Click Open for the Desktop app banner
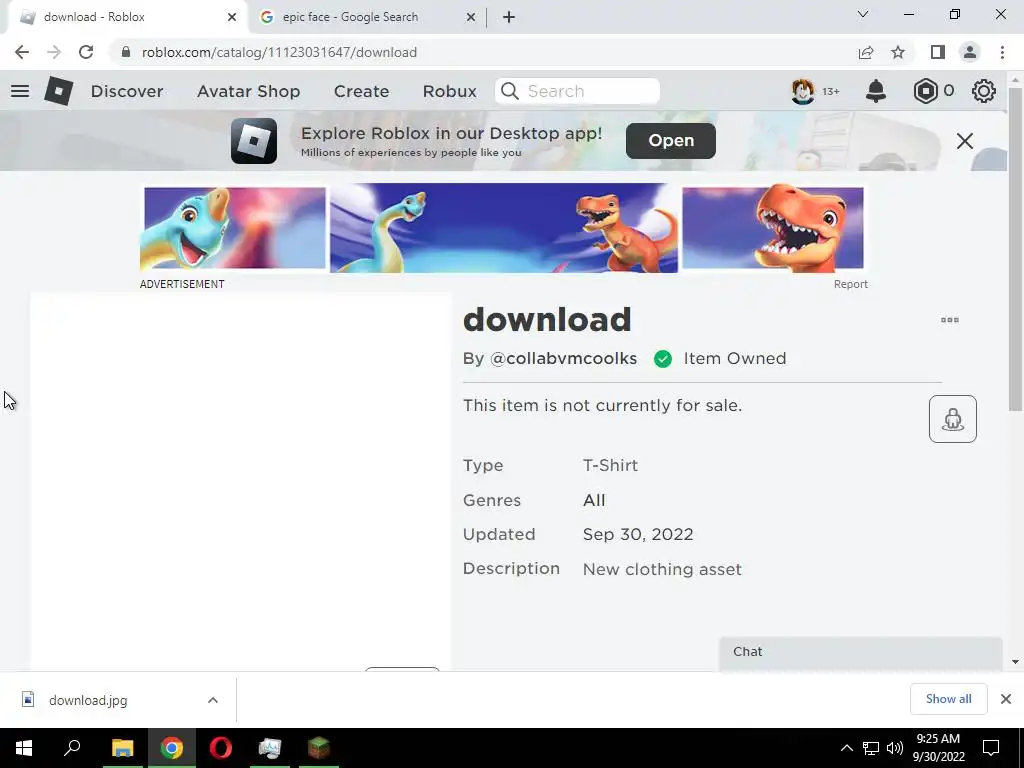 [671, 140]
